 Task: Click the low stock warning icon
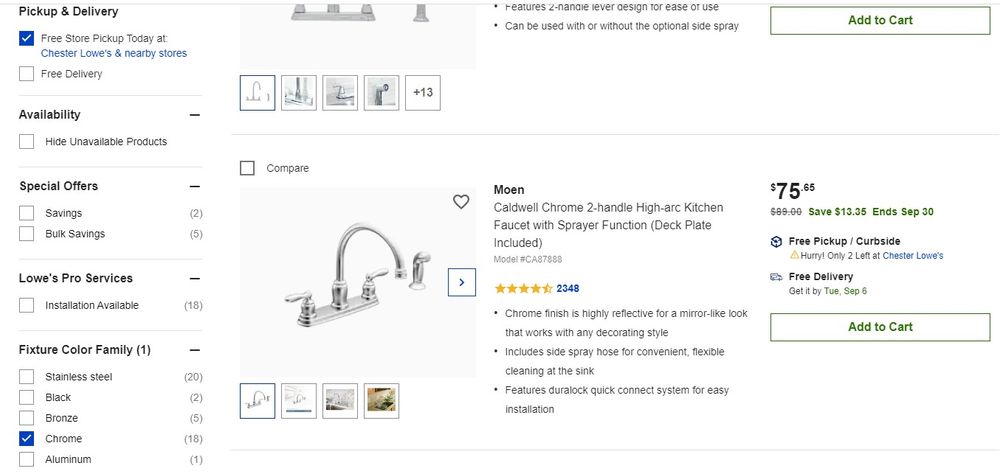click(x=794, y=256)
